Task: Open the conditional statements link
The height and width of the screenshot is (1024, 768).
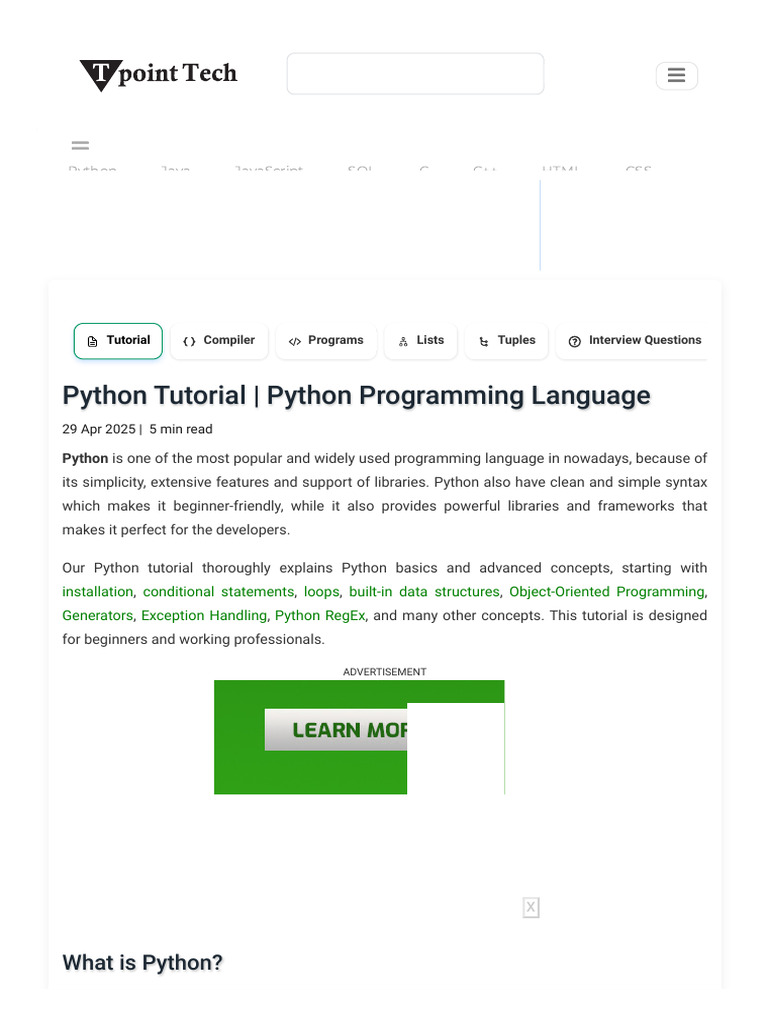Action: click(x=219, y=592)
